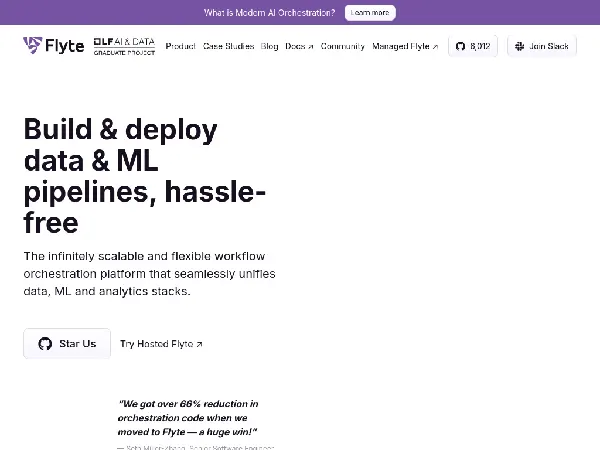
Task: Click the Slack icon in Join Slack
Action: 519,46
